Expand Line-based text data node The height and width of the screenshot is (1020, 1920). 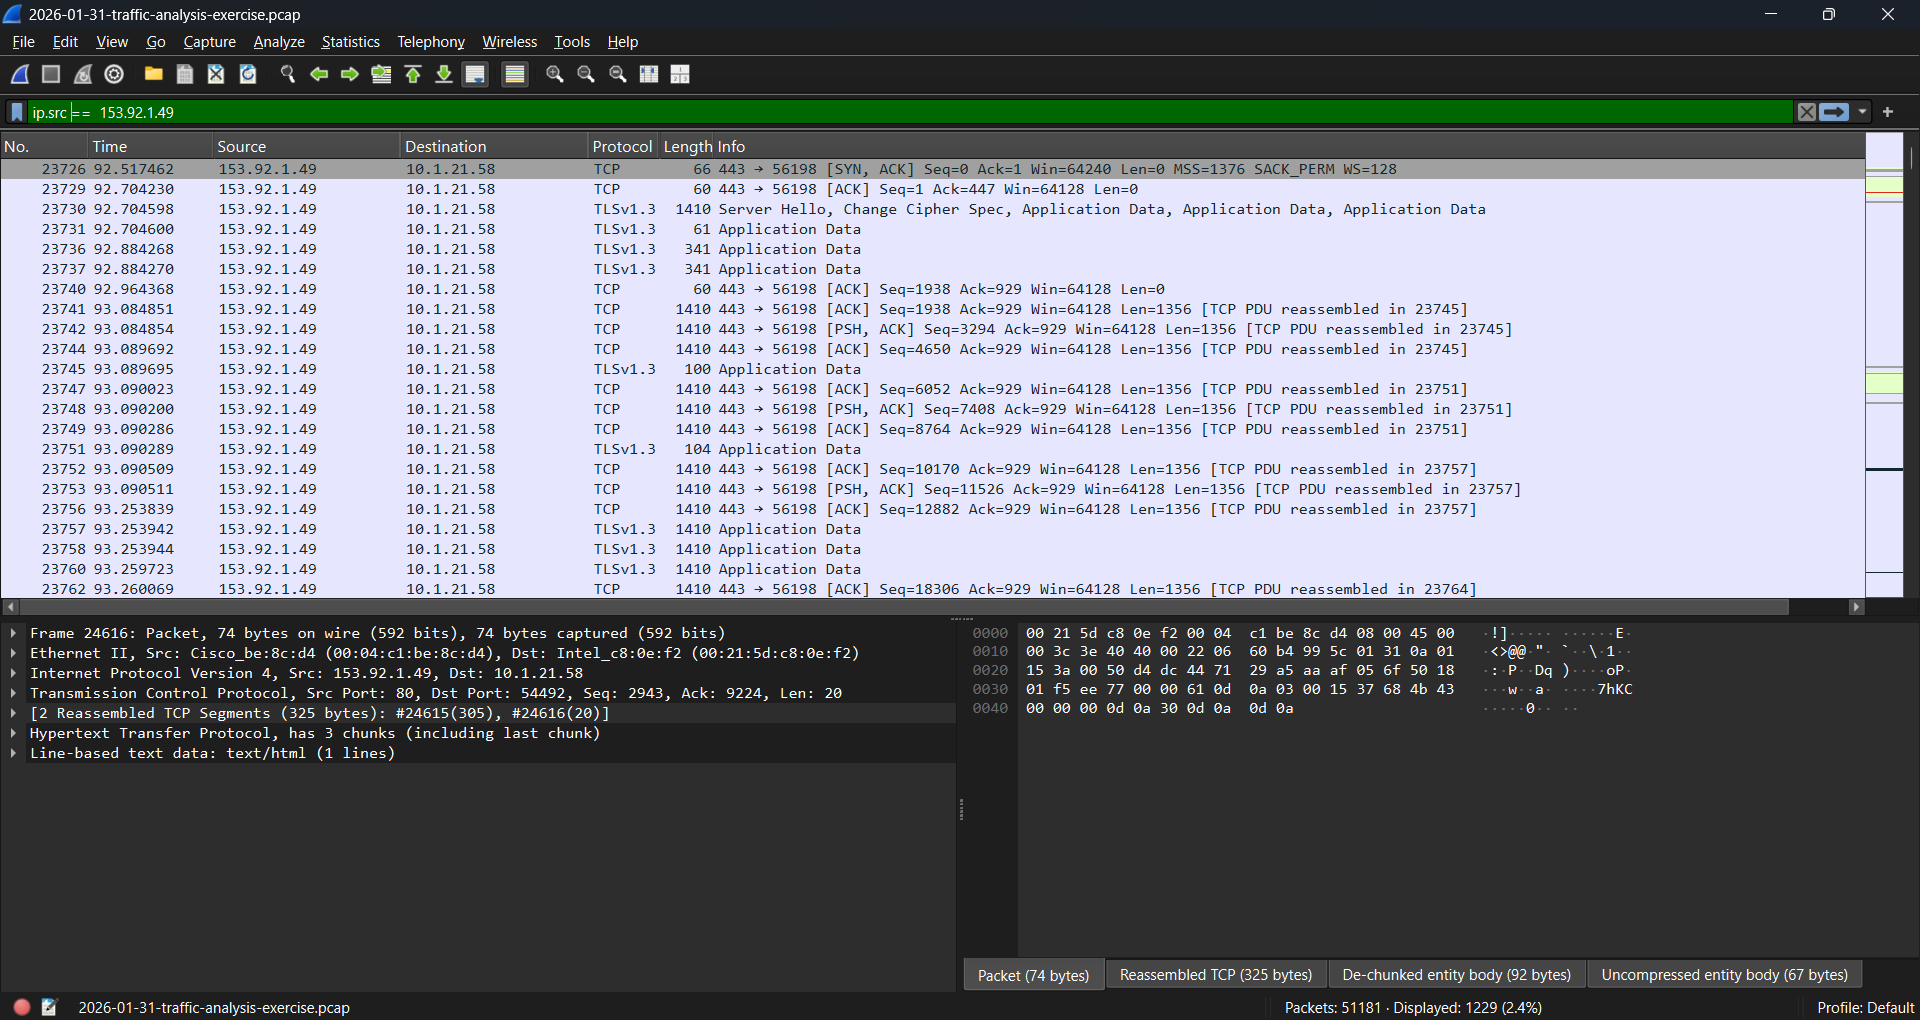coord(13,753)
